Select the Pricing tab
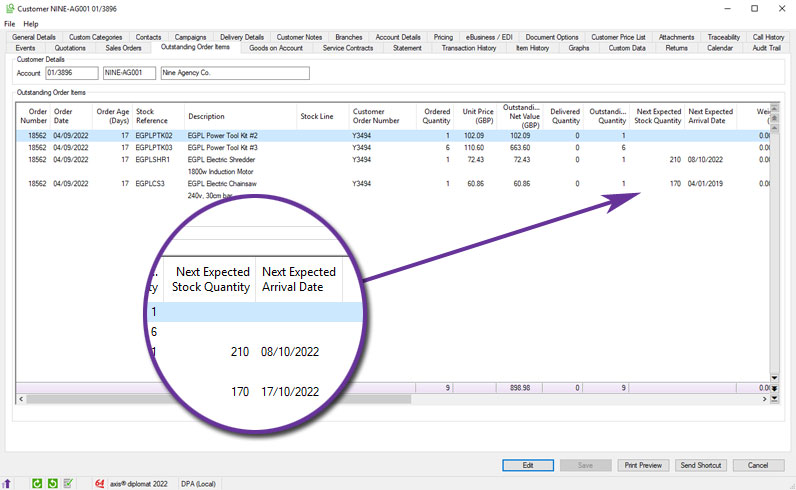This screenshot has height=490, width=796. click(x=443, y=37)
